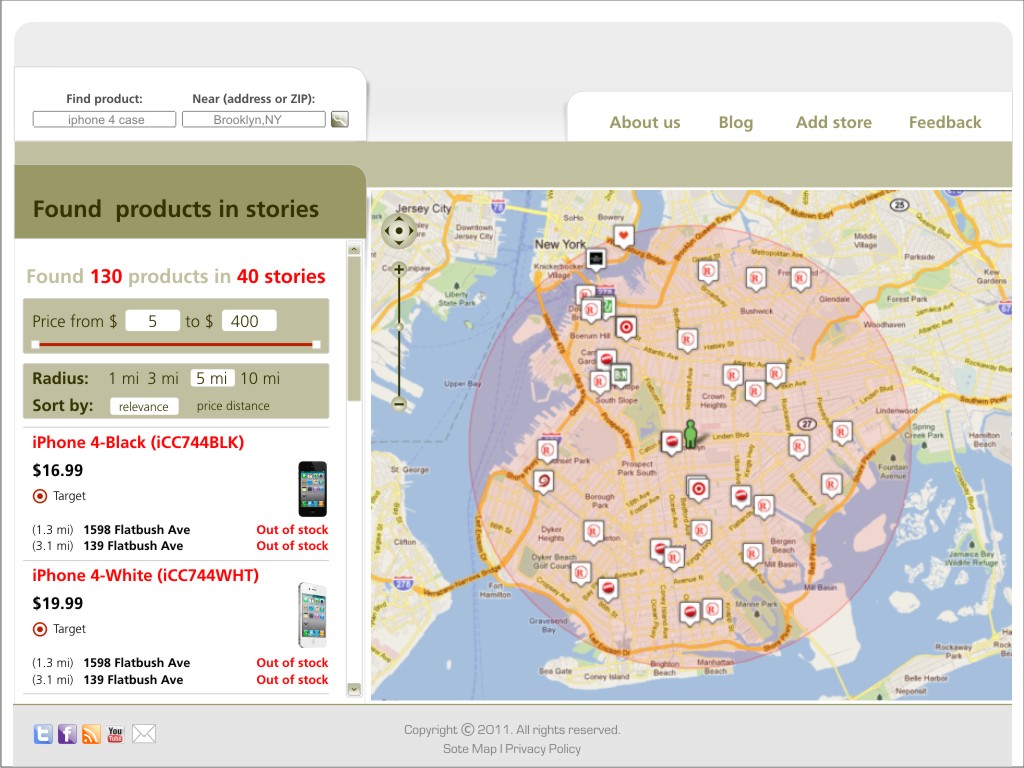Viewport: 1024px width, 768px height.
Task: Click the red marker near Sheepshead Bay
Action: pyautogui.click(x=690, y=613)
